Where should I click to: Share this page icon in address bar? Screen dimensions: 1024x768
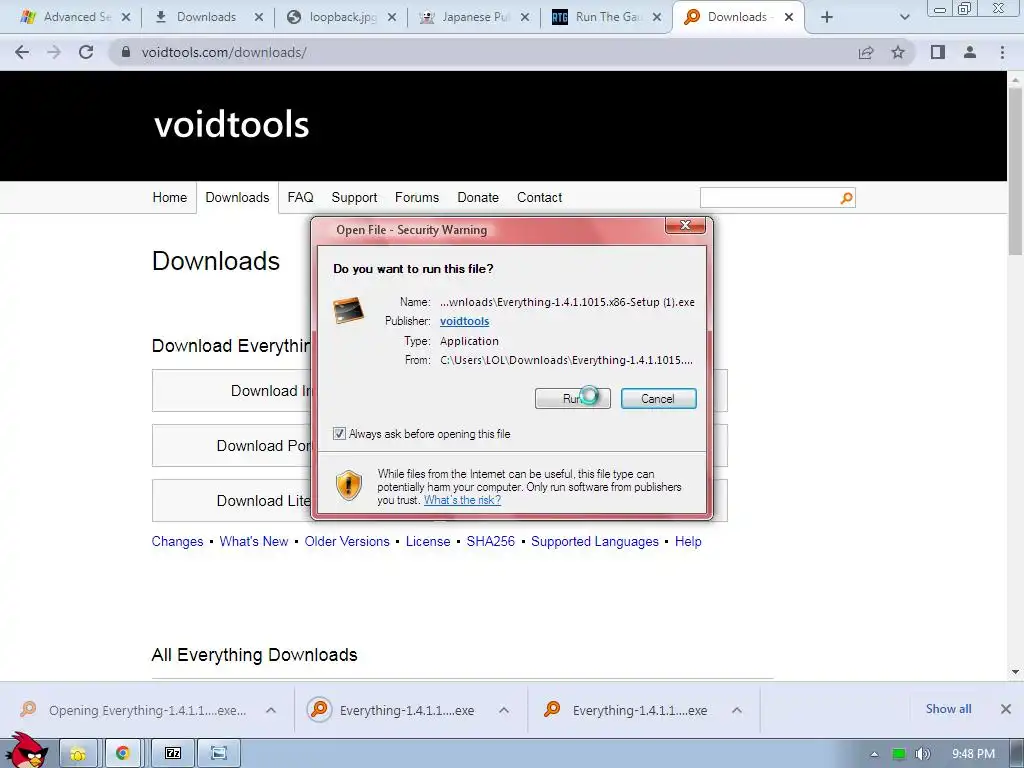(x=866, y=52)
